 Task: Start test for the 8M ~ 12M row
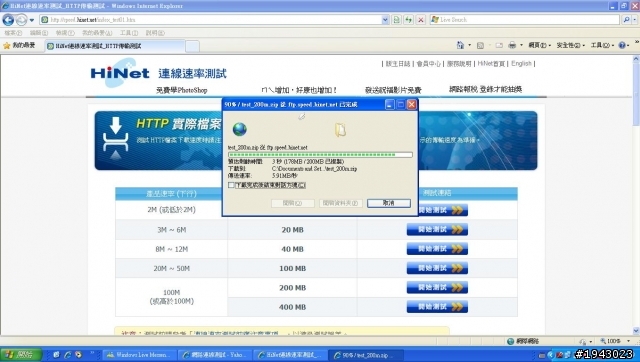click(x=437, y=249)
